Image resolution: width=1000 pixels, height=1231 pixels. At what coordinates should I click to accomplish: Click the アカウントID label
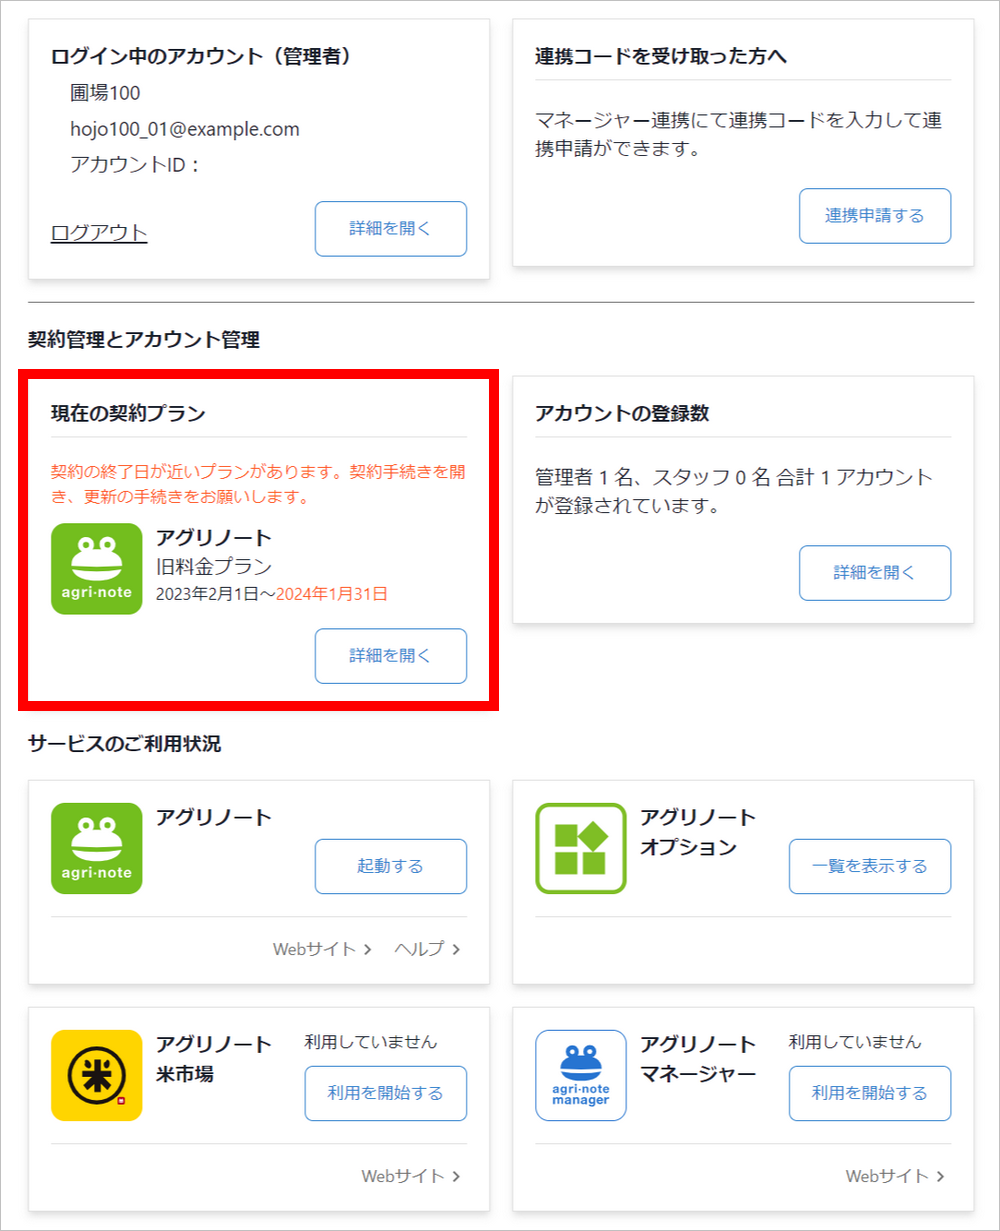coord(136,165)
